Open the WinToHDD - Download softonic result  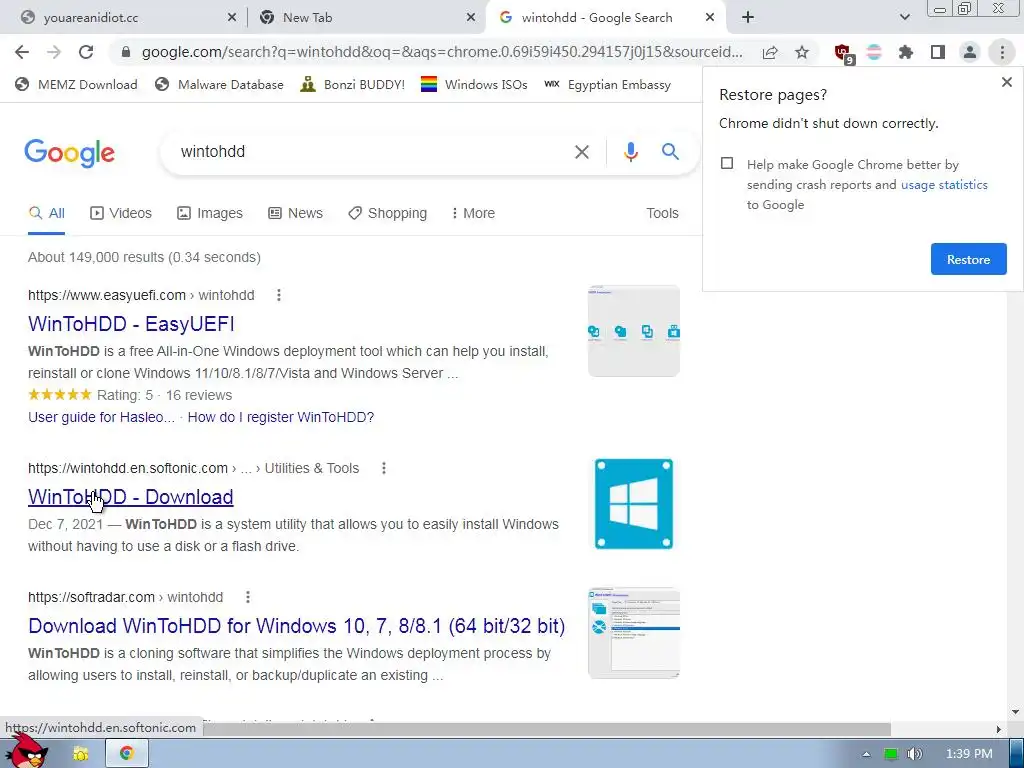tap(131, 497)
